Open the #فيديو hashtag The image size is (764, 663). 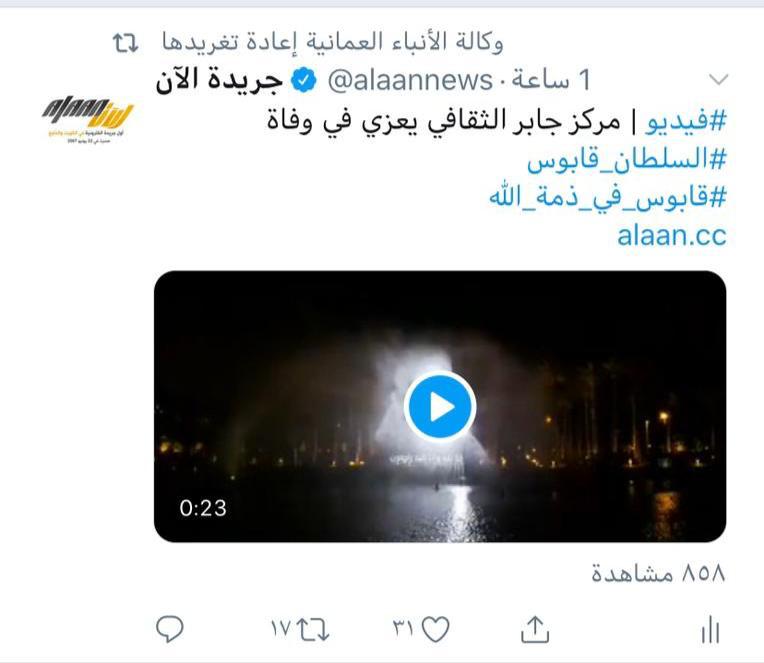click(686, 120)
